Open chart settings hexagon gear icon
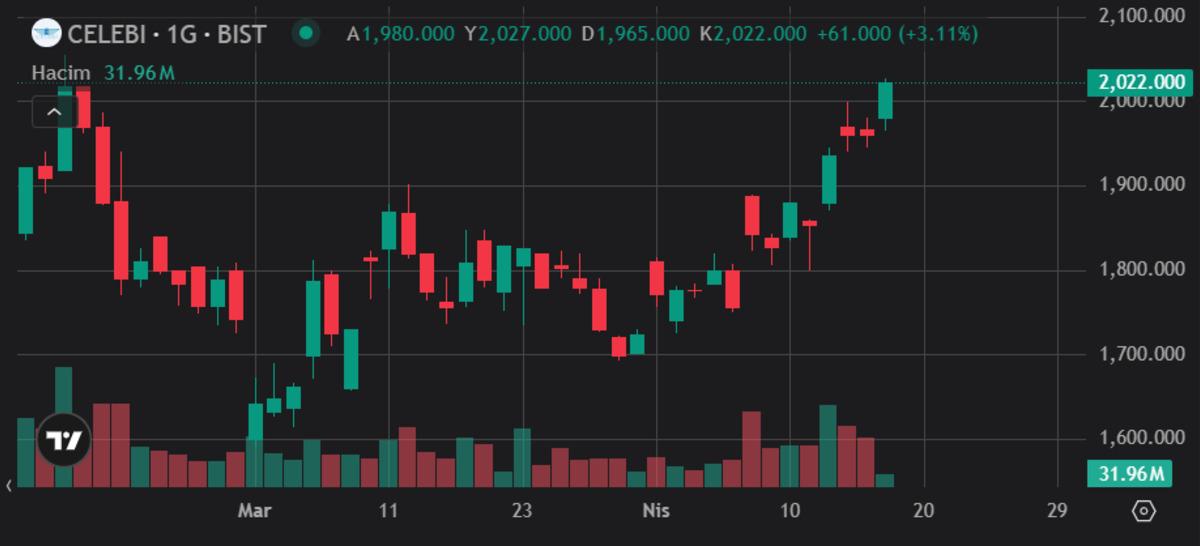This screenshot has width=1200, height=546. click(1144, 511)
